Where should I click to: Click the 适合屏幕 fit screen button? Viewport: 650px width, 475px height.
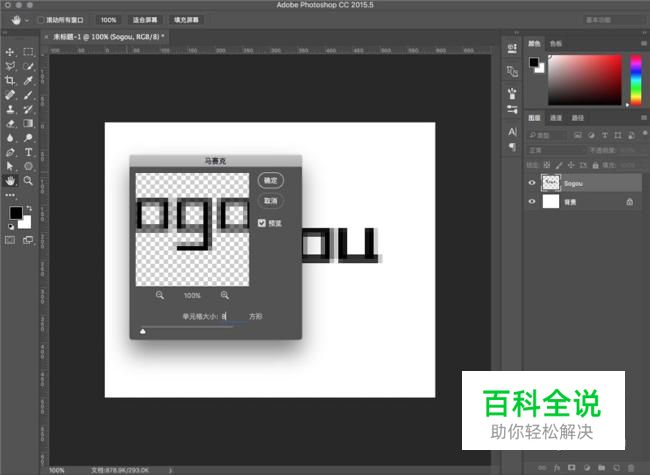145,20
